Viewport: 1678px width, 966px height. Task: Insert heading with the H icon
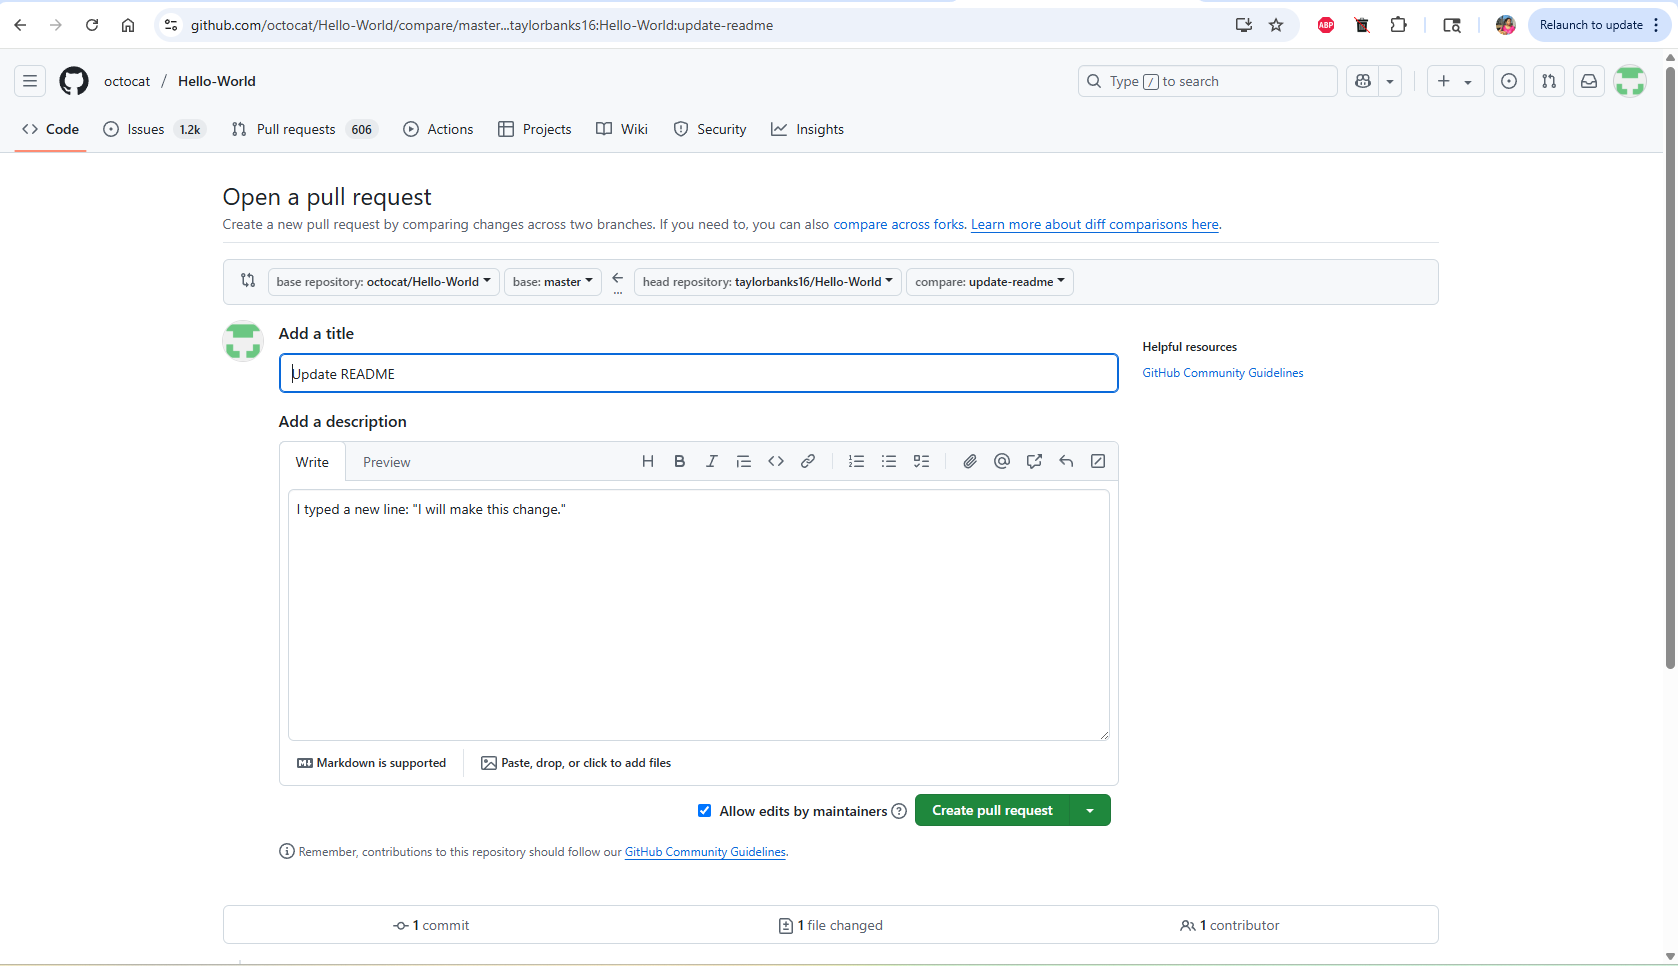point(648,461)
